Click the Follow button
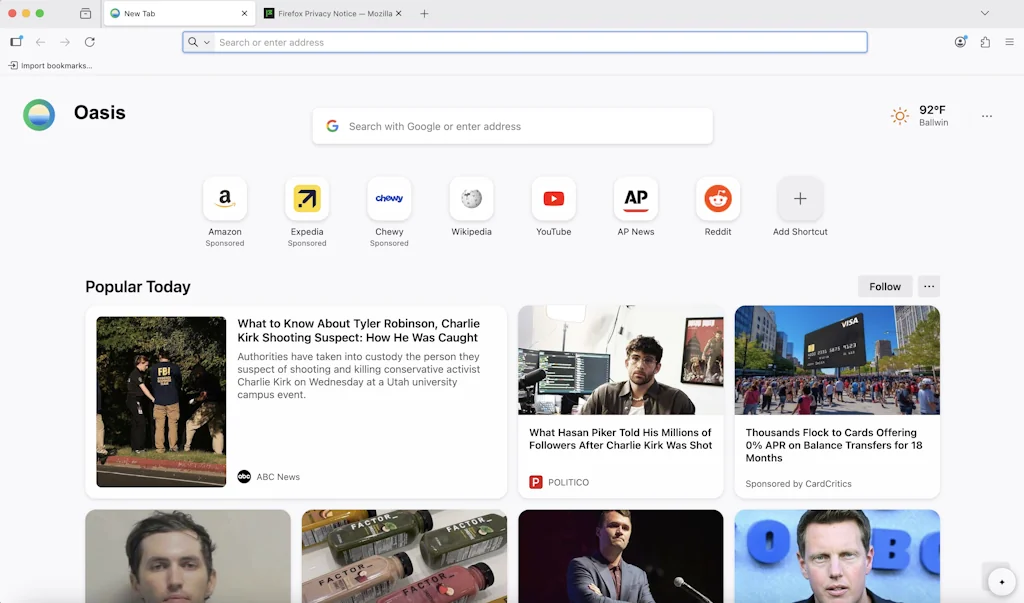Viewport: 1024px width, 603px height. click(x=884, y=286)
